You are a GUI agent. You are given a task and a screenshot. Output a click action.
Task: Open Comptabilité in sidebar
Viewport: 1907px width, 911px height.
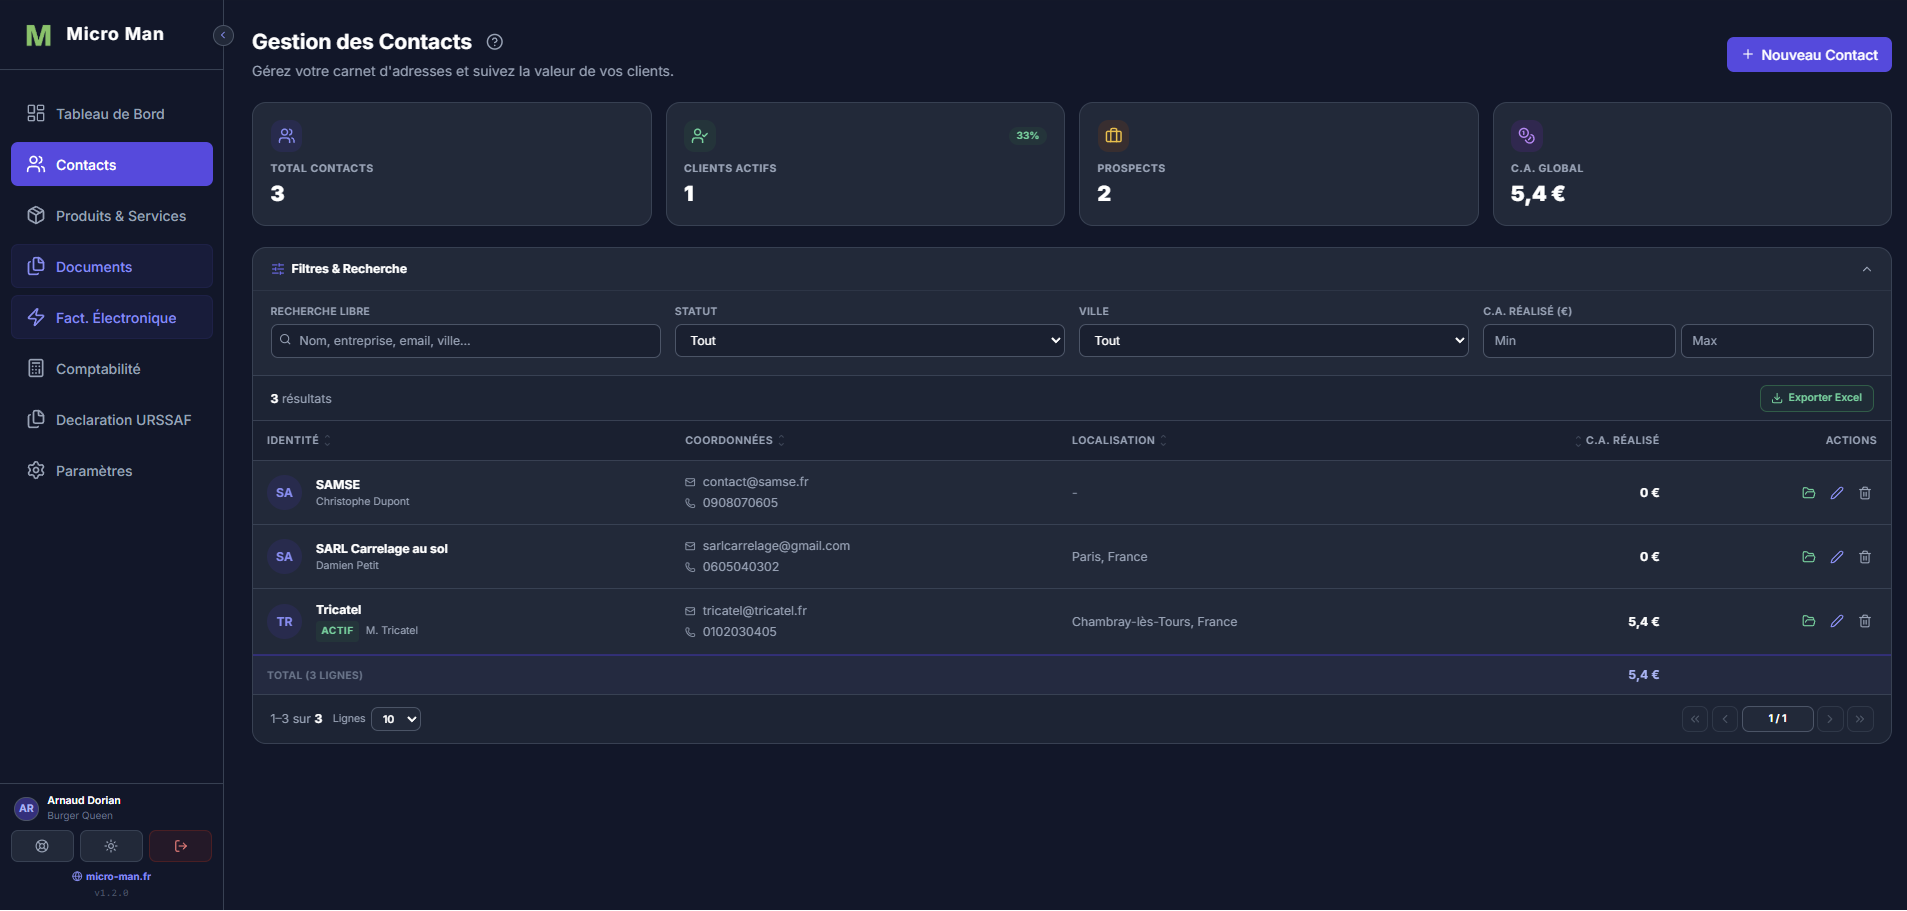[x=112, y=369]
